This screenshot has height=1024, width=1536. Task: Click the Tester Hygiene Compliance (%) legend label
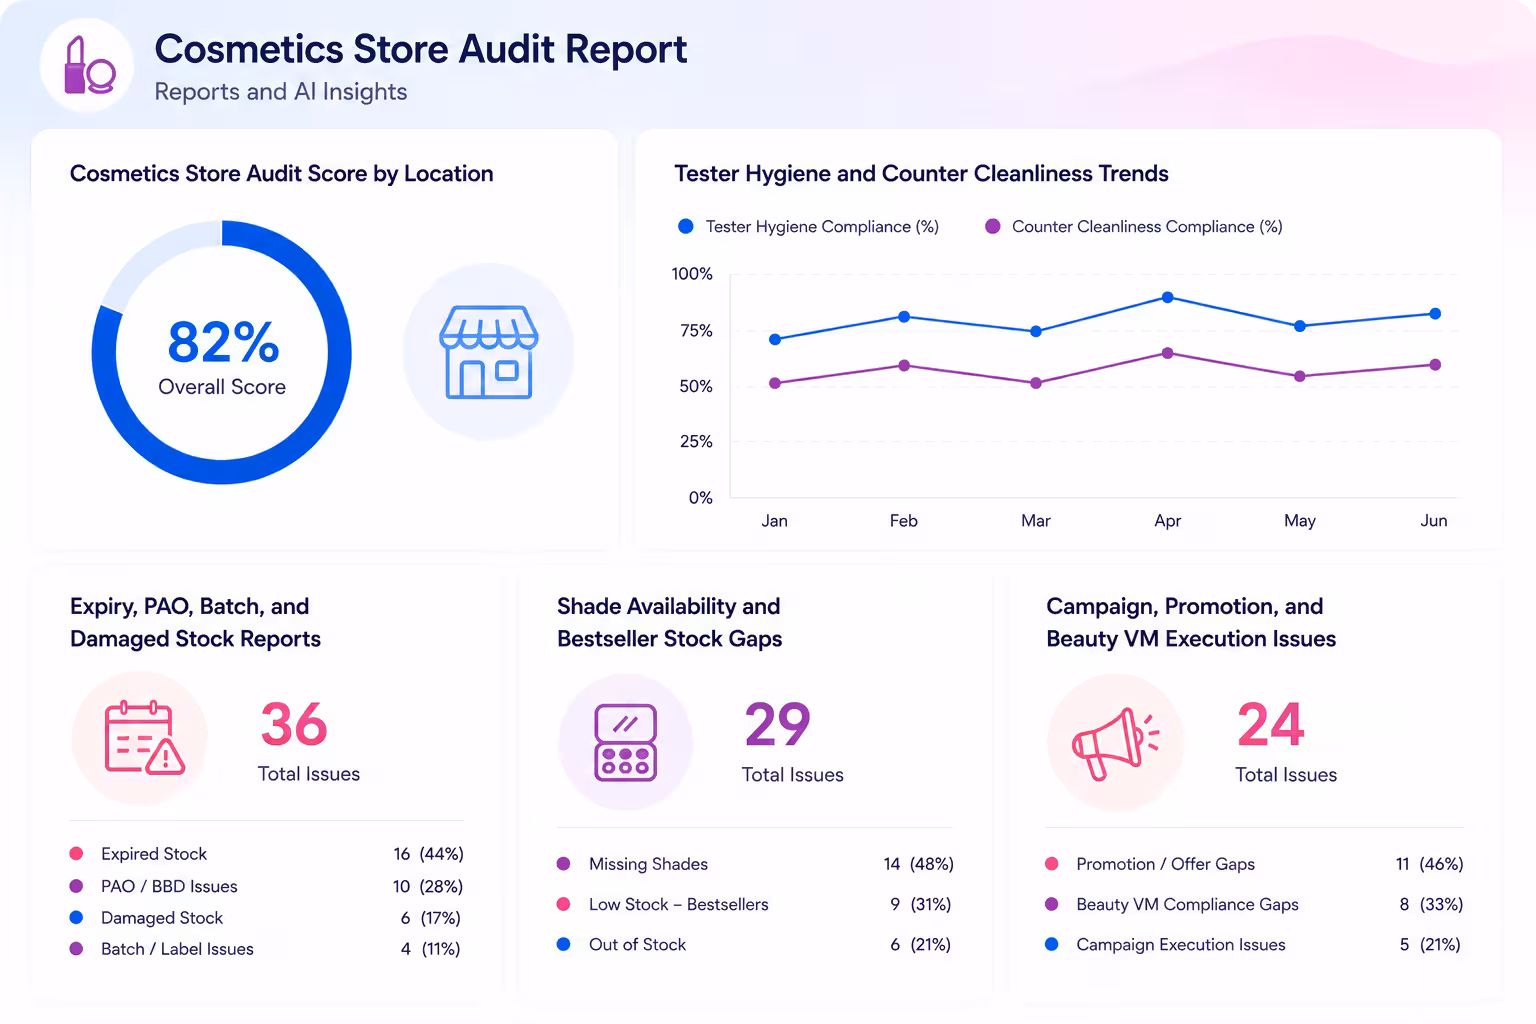coord(822,227)
